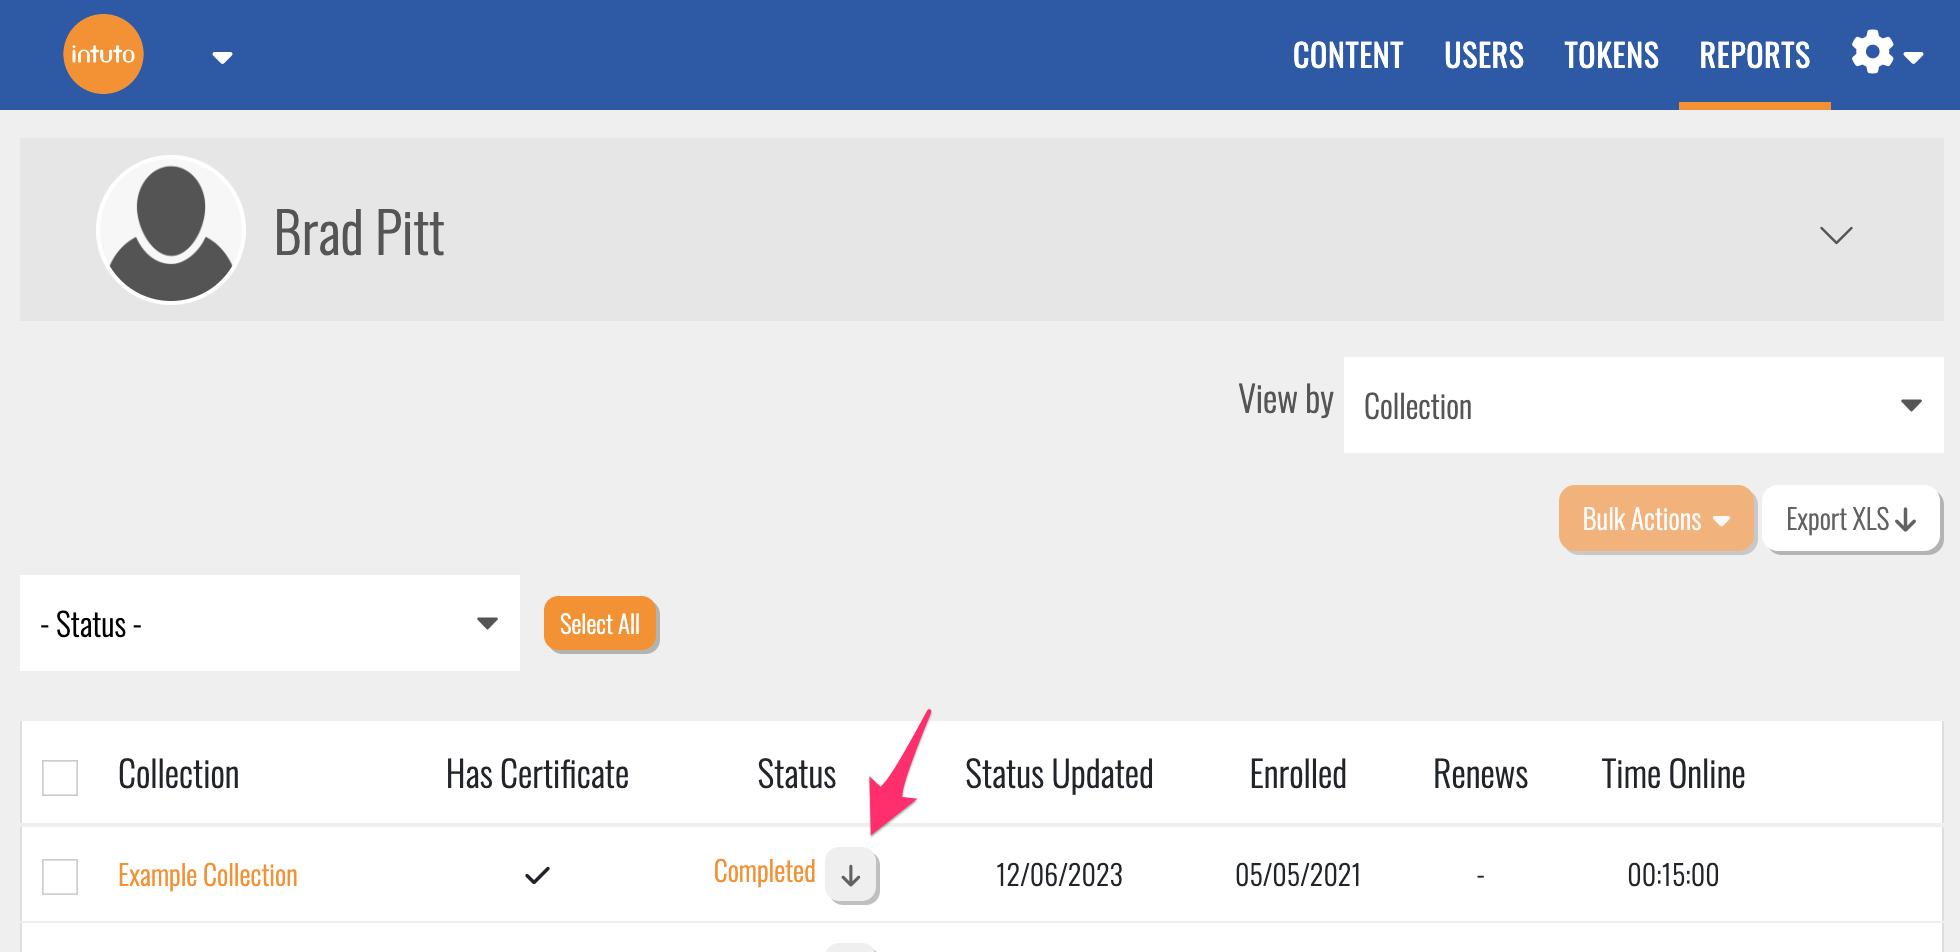The width and height of the screenshot is (1960, 952).
Task: Click Export XLS button
Action: pos(1850,519)
